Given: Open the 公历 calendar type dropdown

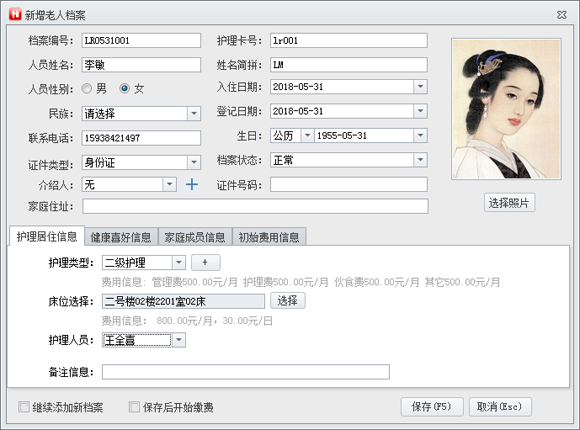Looking at the screenshot, I should click(307, 135).
